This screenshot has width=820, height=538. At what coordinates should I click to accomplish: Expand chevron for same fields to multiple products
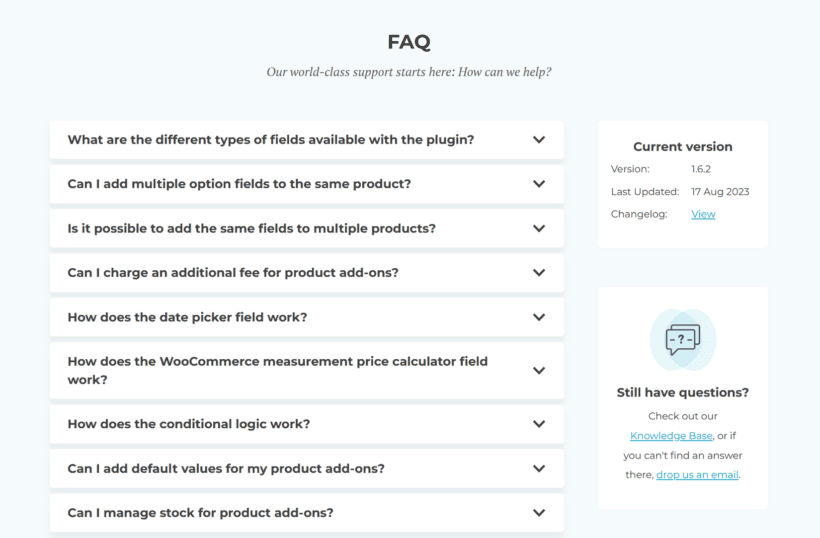[539, 228]
